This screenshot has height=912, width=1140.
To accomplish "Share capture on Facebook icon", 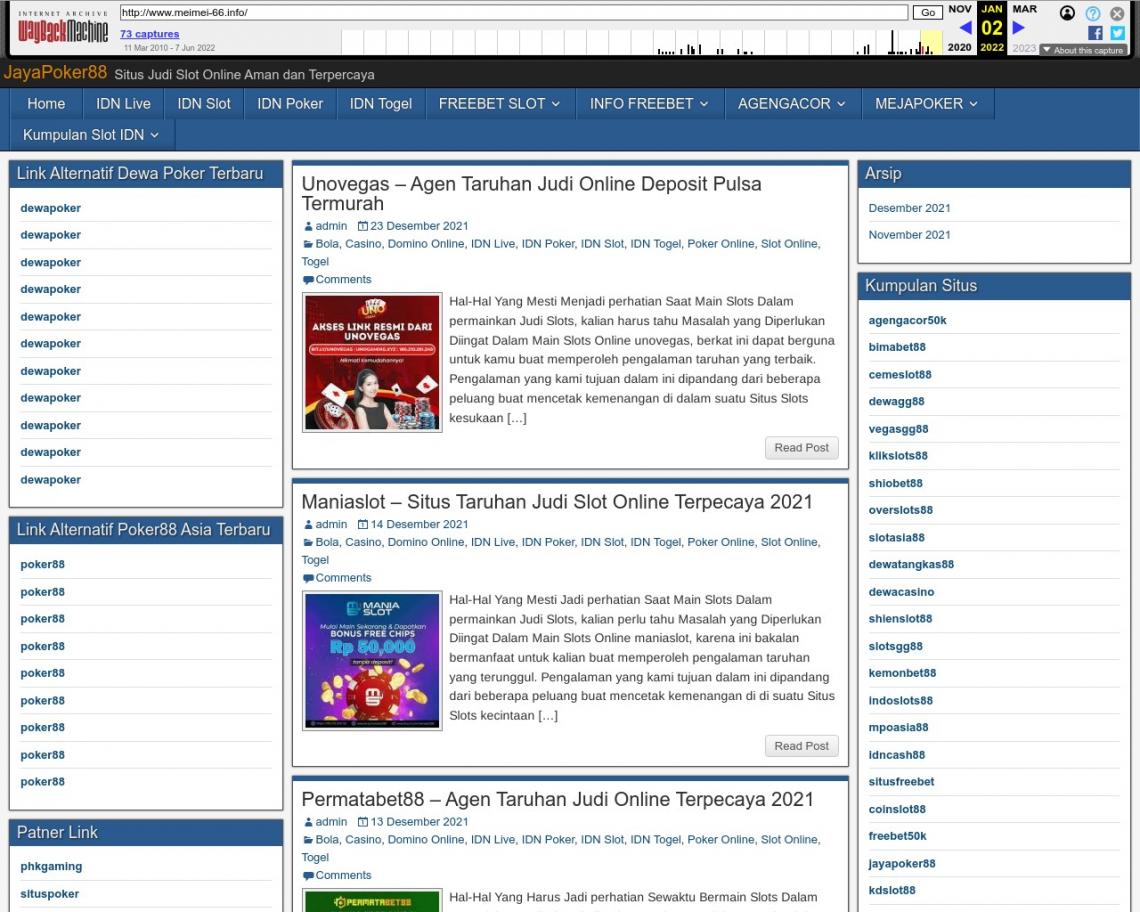I will coord(1095,33).
